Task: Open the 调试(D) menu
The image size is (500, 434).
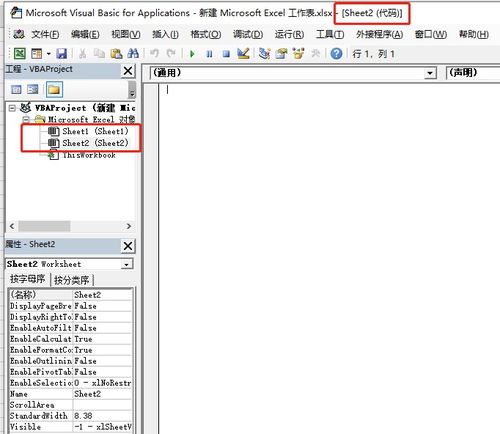Action: 248,34
